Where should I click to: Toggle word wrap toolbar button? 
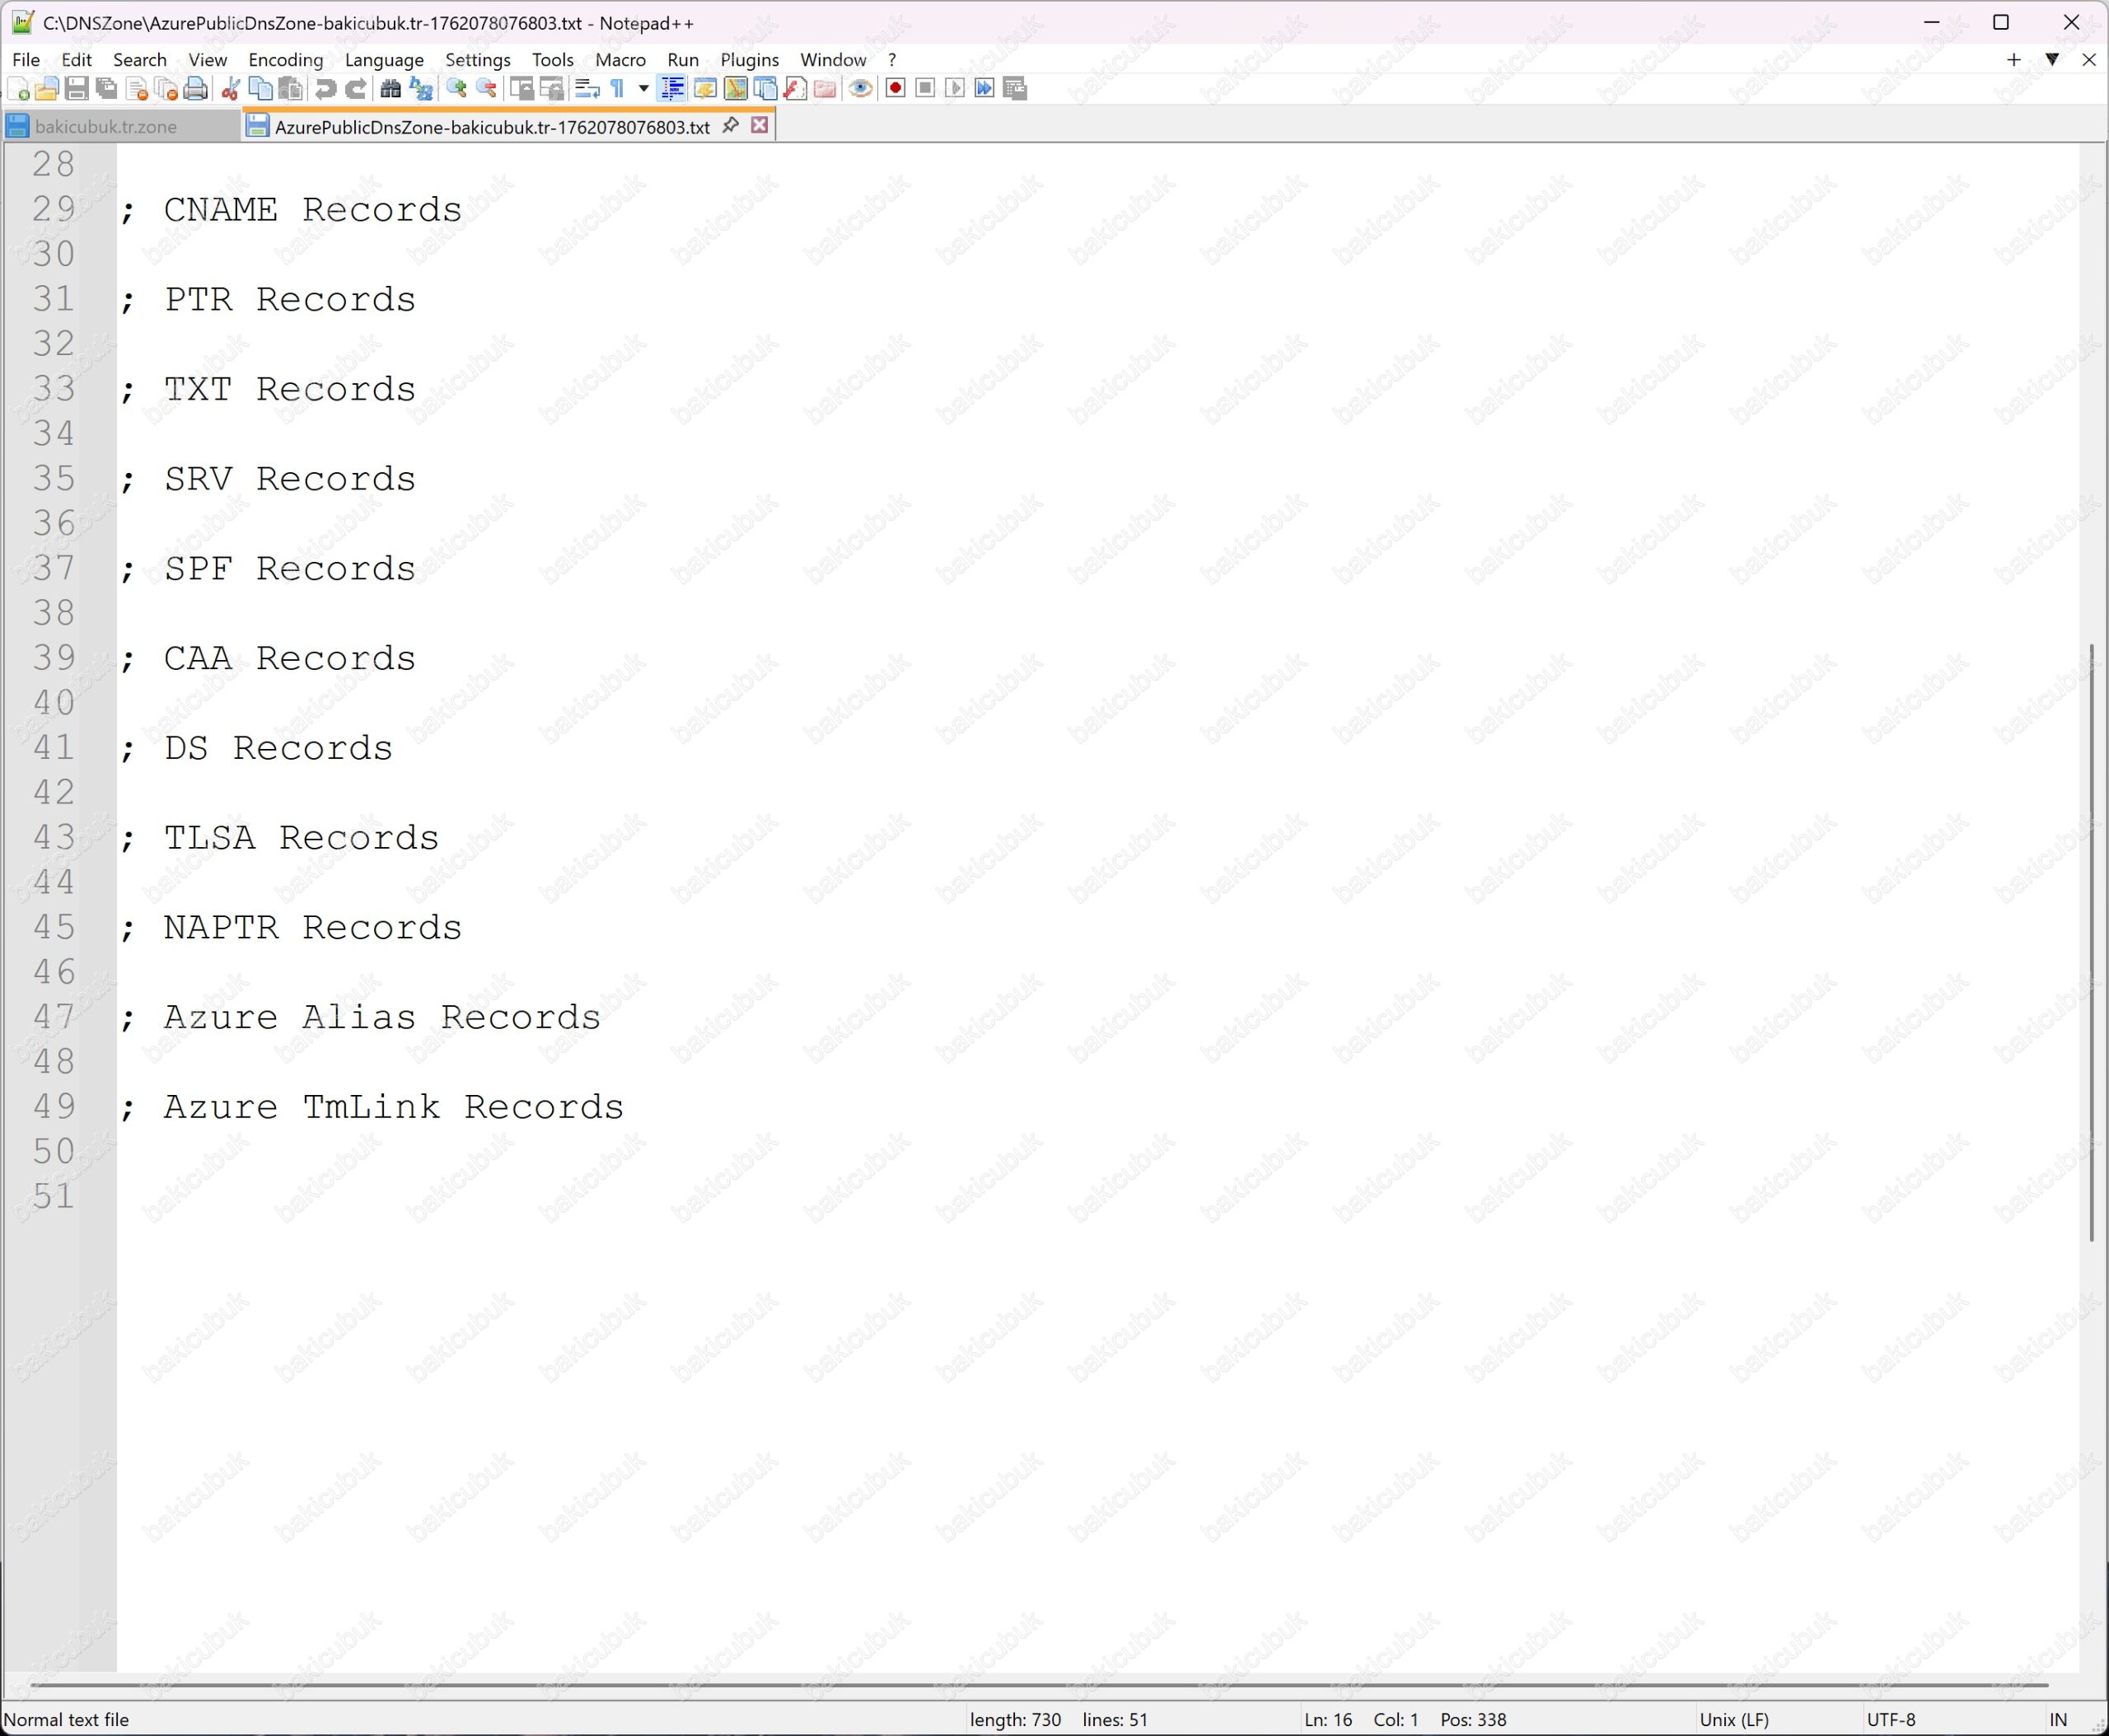587,89
